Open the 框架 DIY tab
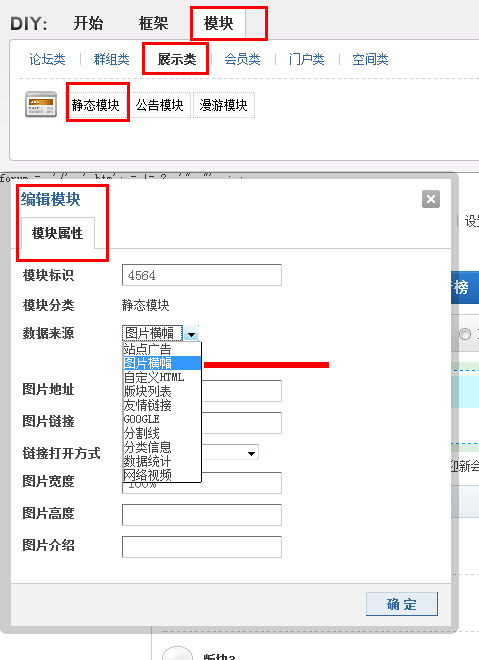The width and height of the screenshot is (479, 660). point(153,23)
